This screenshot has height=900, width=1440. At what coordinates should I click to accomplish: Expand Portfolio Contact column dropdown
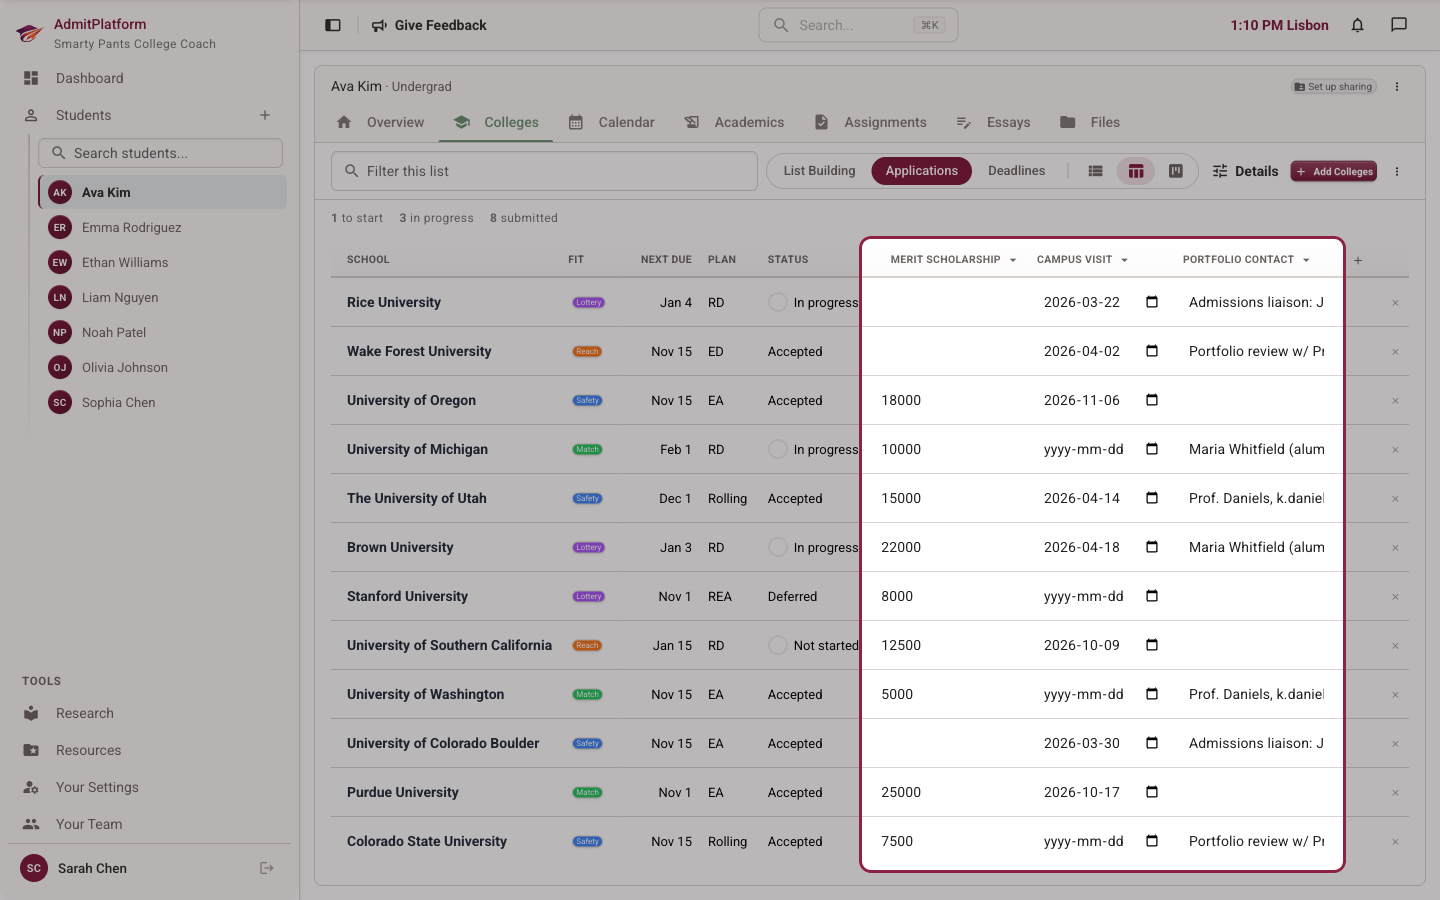coord(1306,260)
